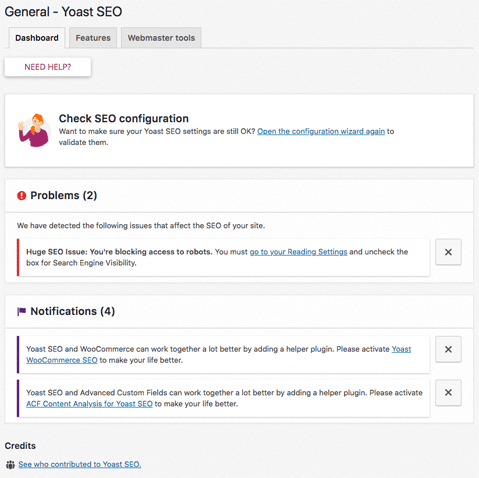
Task: Click the purple Notifications flag icon
Action: [22, 311]
